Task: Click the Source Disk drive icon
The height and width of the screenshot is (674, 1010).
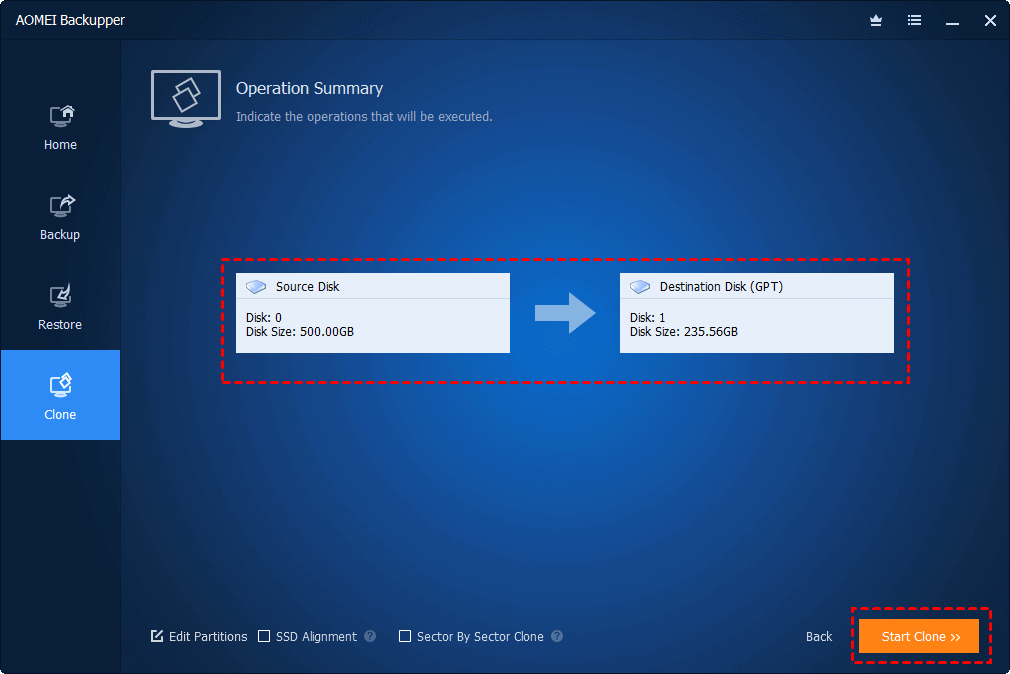Action: (x=256, y=287)
